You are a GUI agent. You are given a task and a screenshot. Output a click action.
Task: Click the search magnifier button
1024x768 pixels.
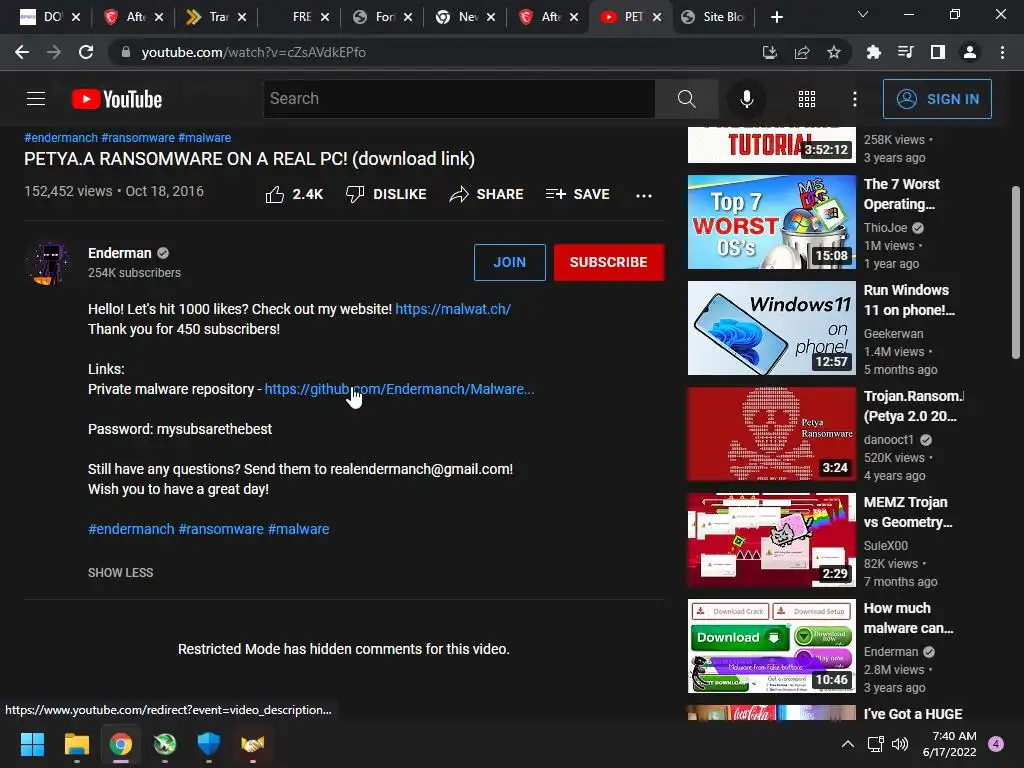[686, 99]
